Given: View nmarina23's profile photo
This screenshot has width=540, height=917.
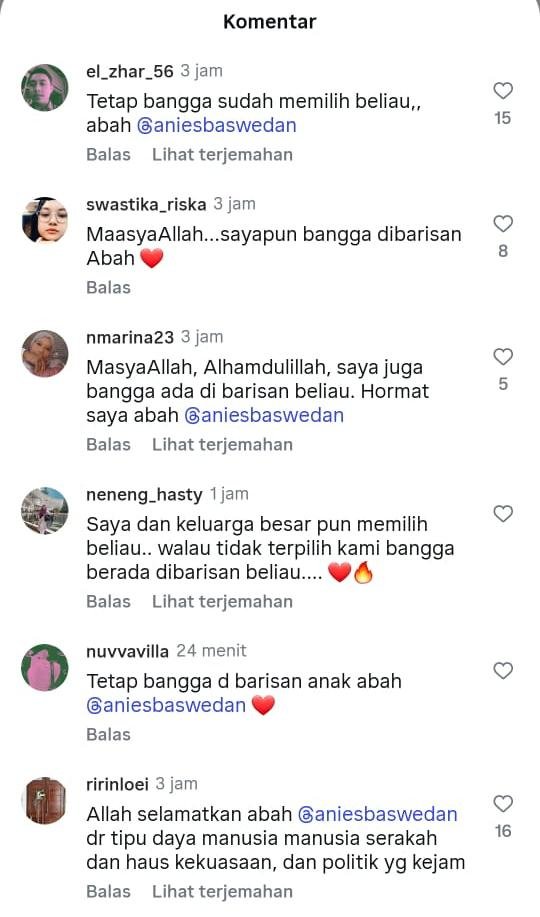Looking at the screenshot, I should point(44,354).
